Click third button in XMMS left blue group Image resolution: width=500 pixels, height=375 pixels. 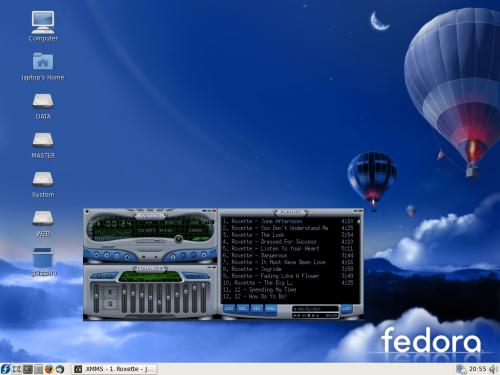(x=117, y=256)
